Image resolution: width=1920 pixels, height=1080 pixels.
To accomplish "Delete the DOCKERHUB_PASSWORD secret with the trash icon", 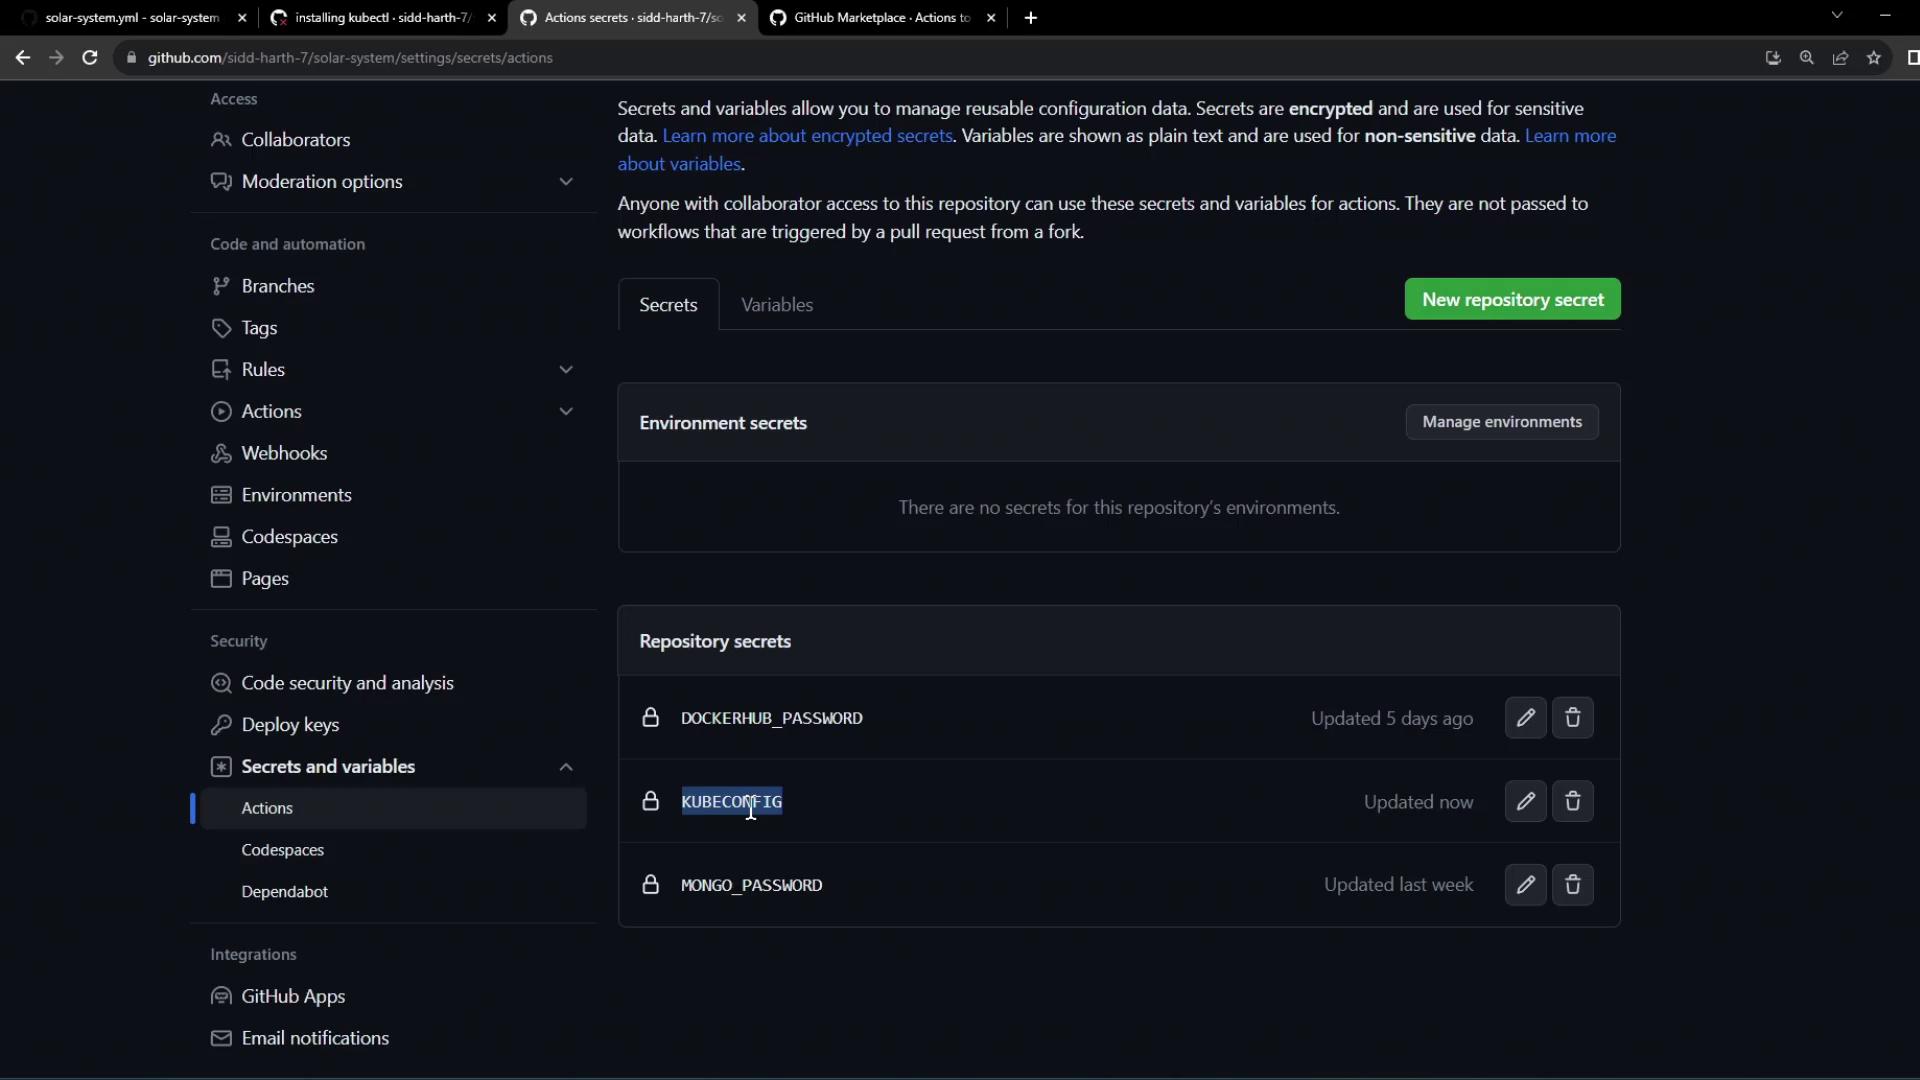I will click(1572, 718).
